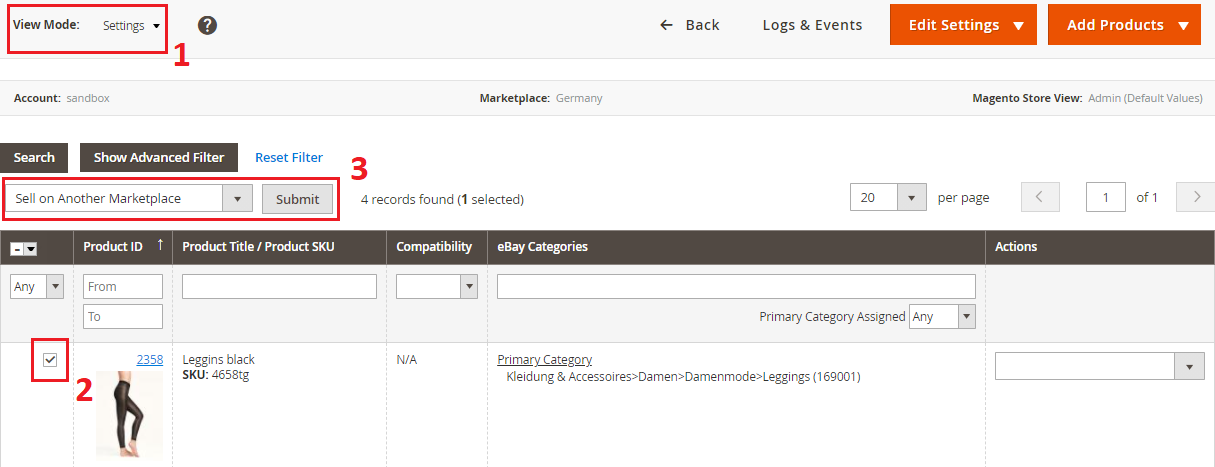This screenshot has height=467, width=1215.
Task: Uncheck the Leggins black product checkbox
Action: (x=50, y=360)
